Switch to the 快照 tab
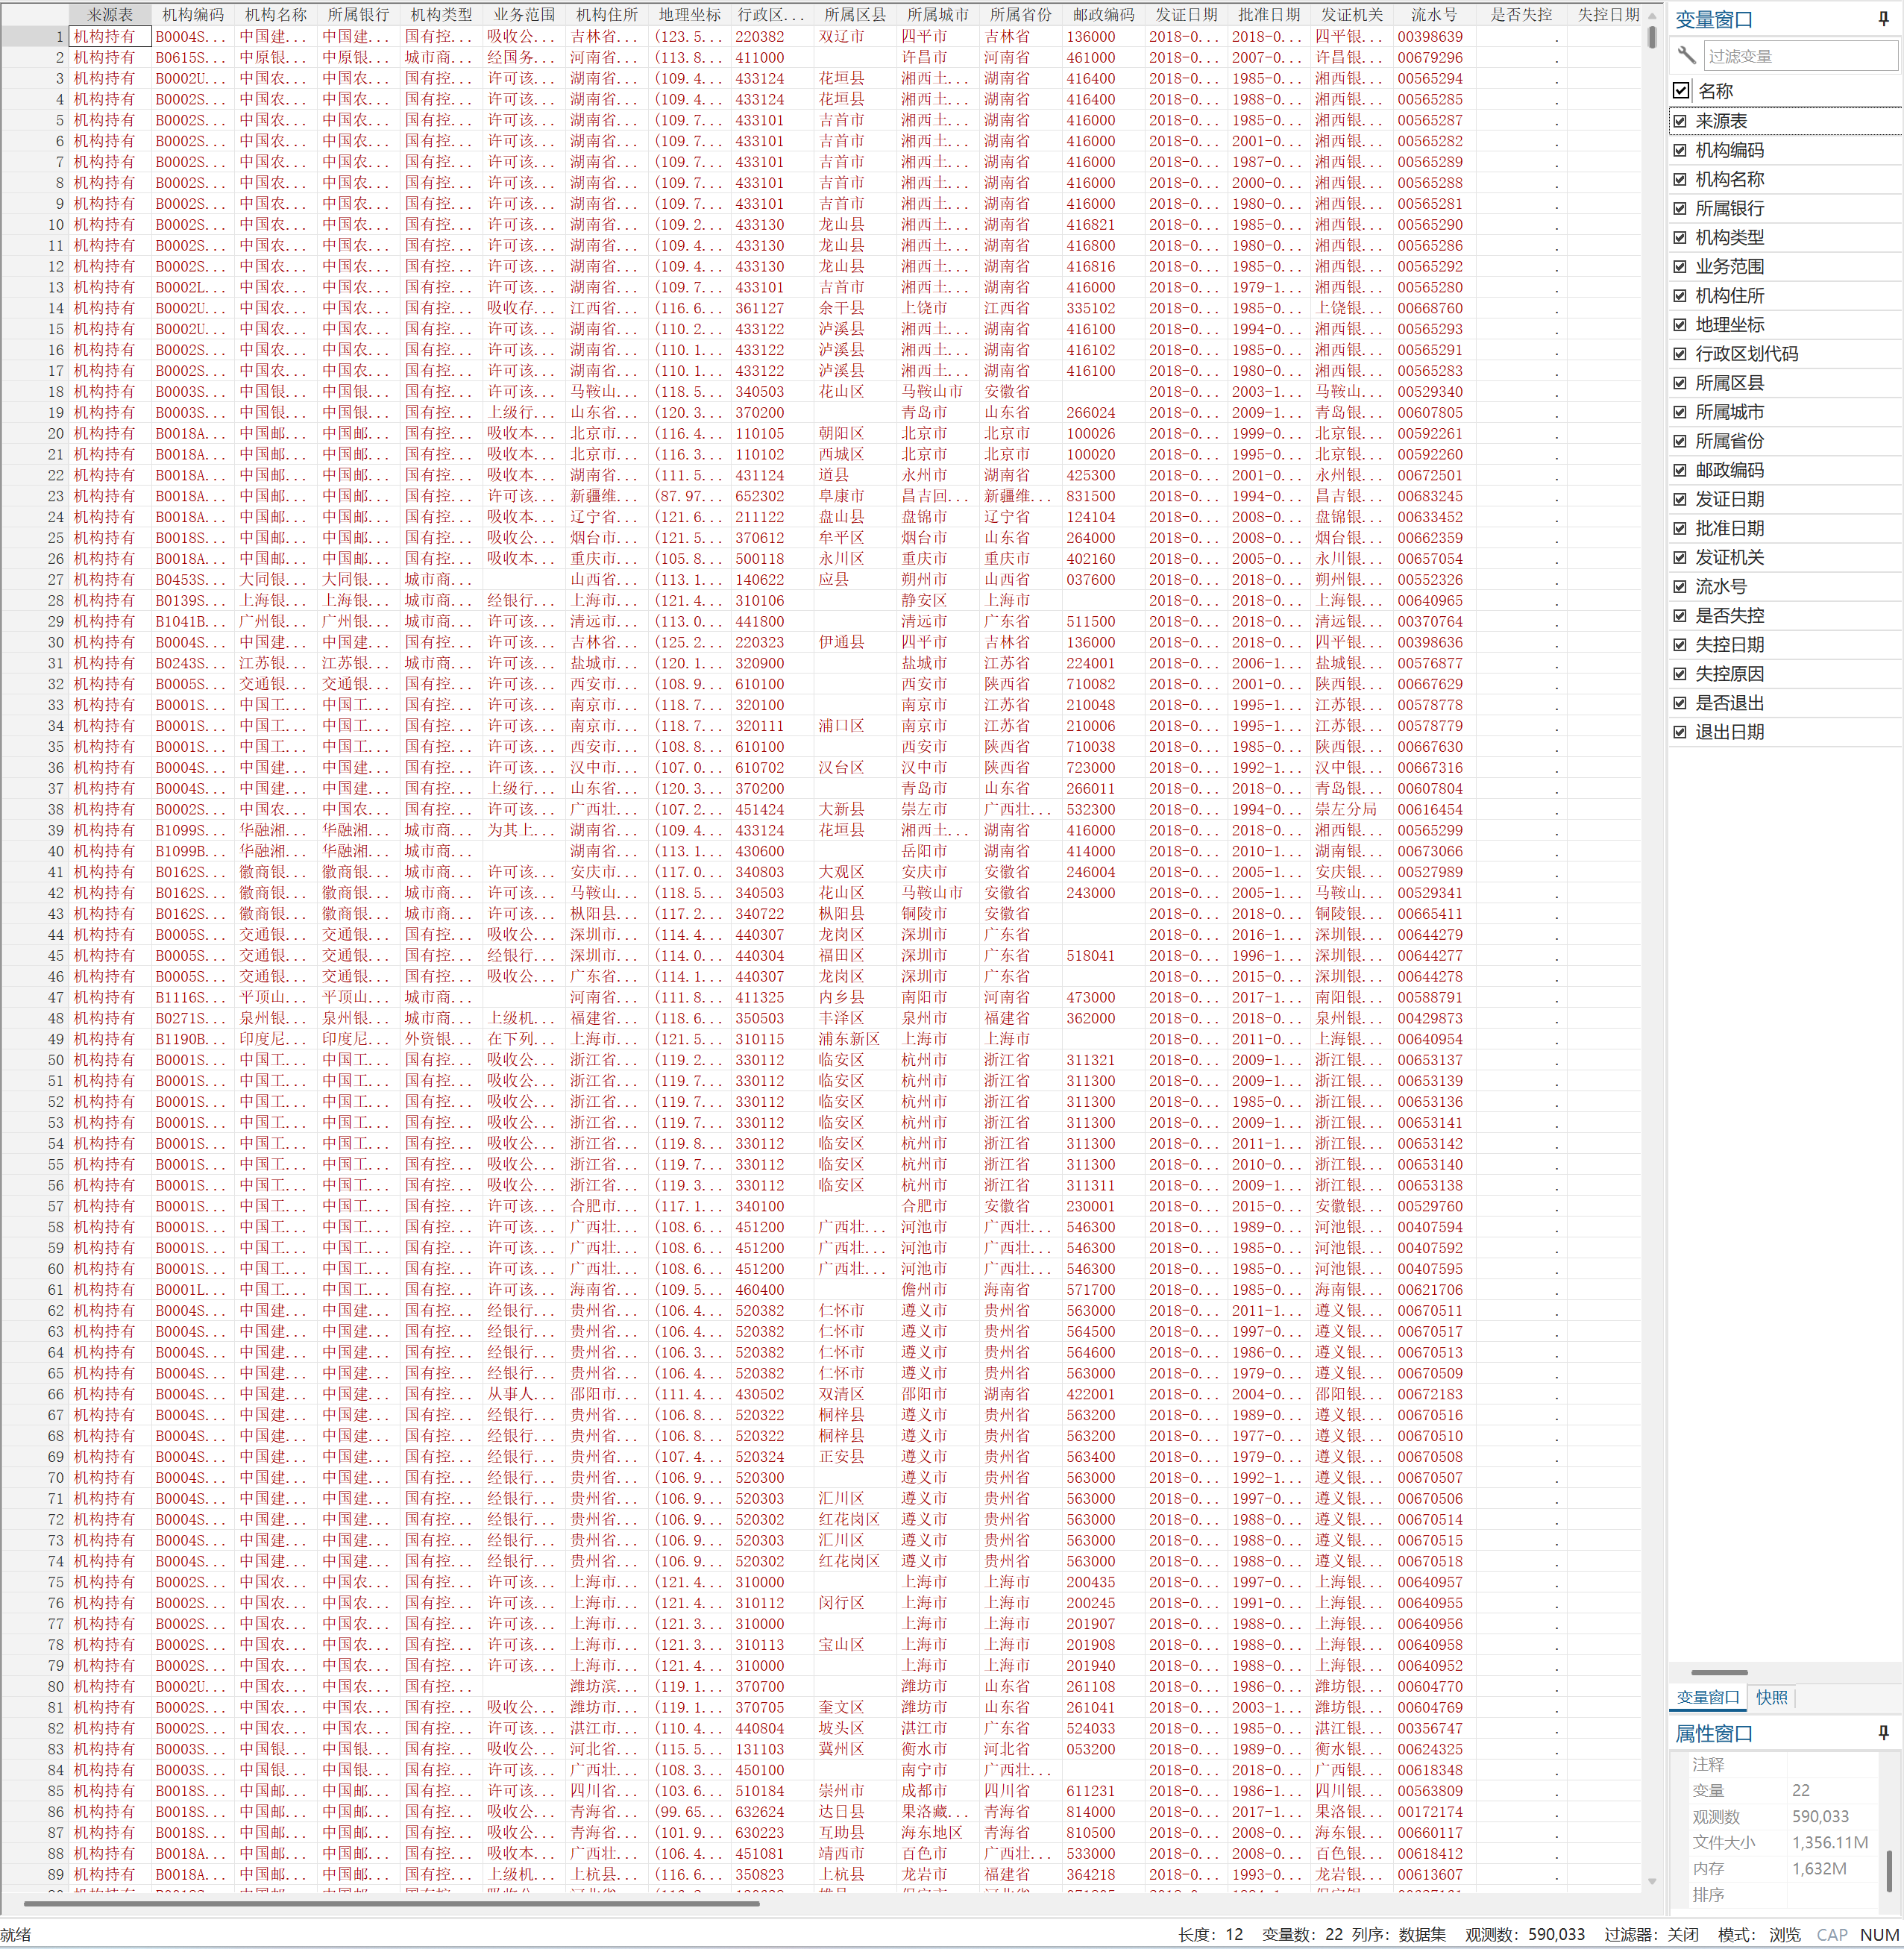Image resolution: width=1904 pixels, height=1949 pixels. (x=1771, y=1697)
